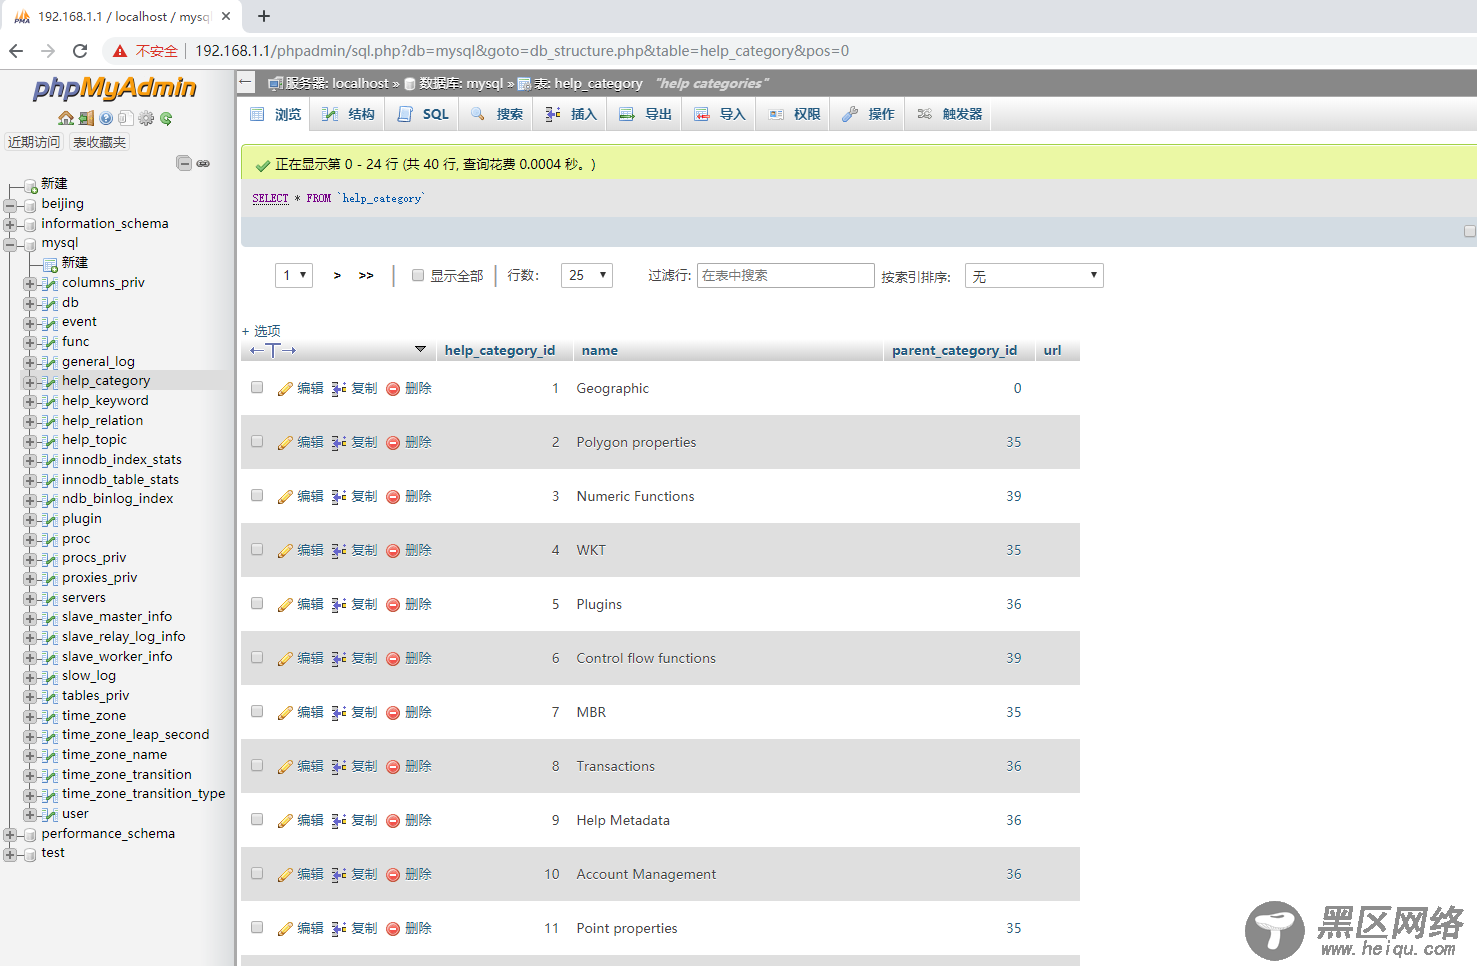Open the 行数 row count dropdown
Image resolution: width=1477 pixels, height=966 pixels.
click(587, 275)
